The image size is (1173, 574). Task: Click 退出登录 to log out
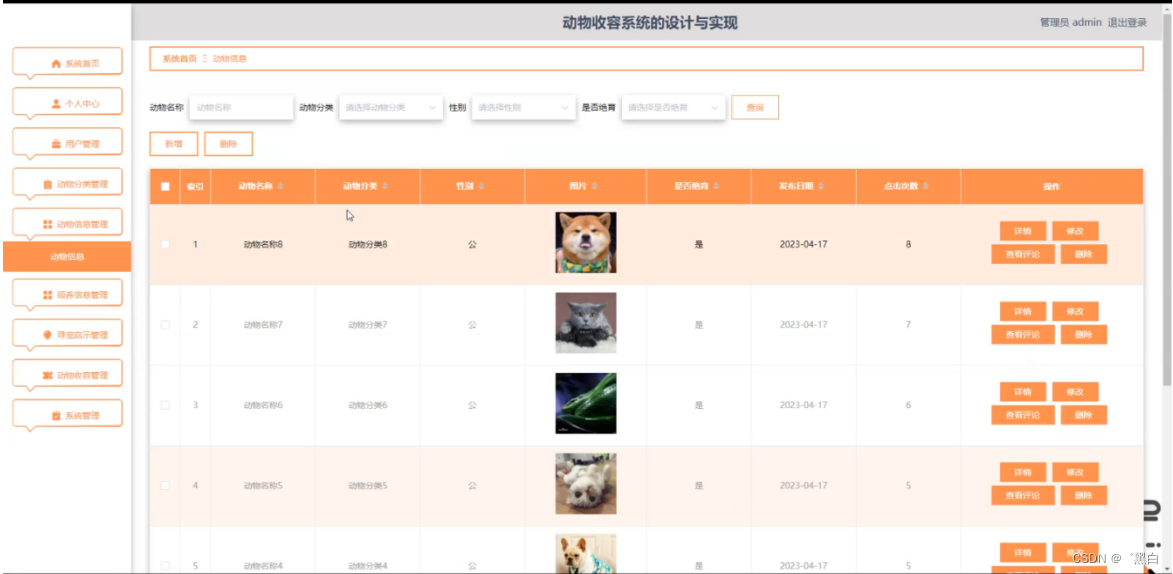[x=1127, y=22]
